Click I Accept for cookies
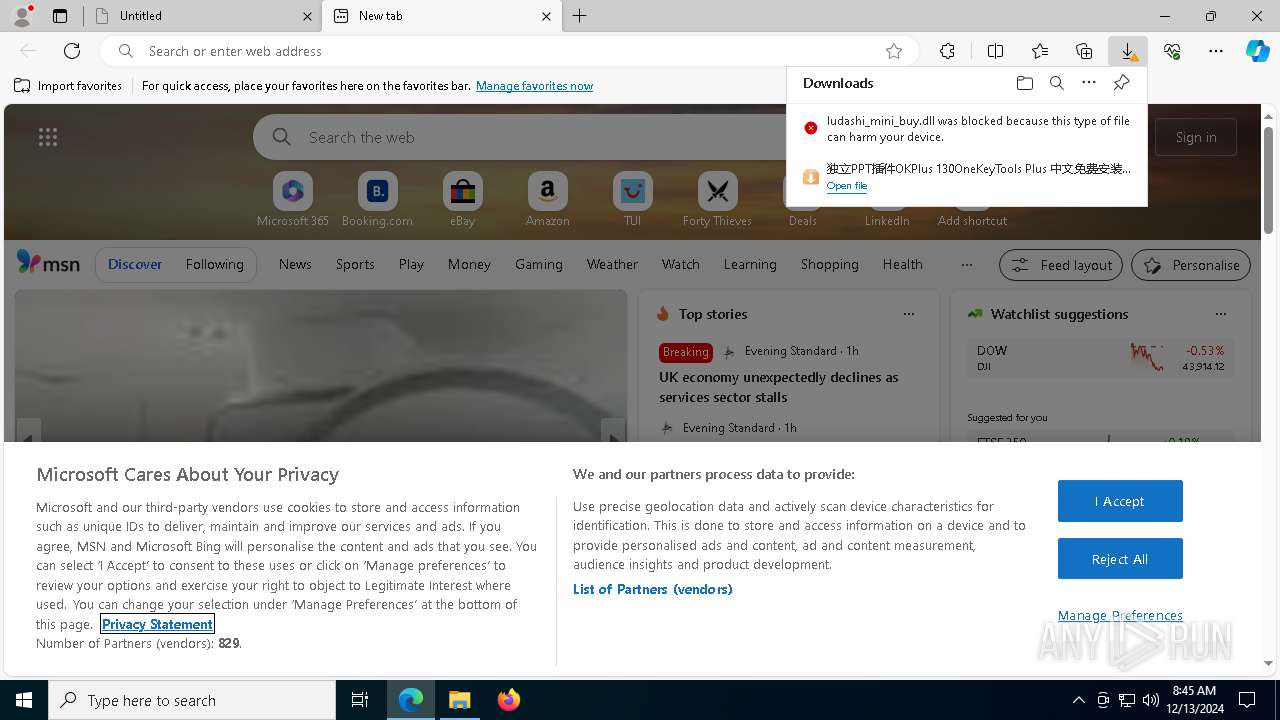This screenshot has width=1280, height=720. click(1120, 501)
